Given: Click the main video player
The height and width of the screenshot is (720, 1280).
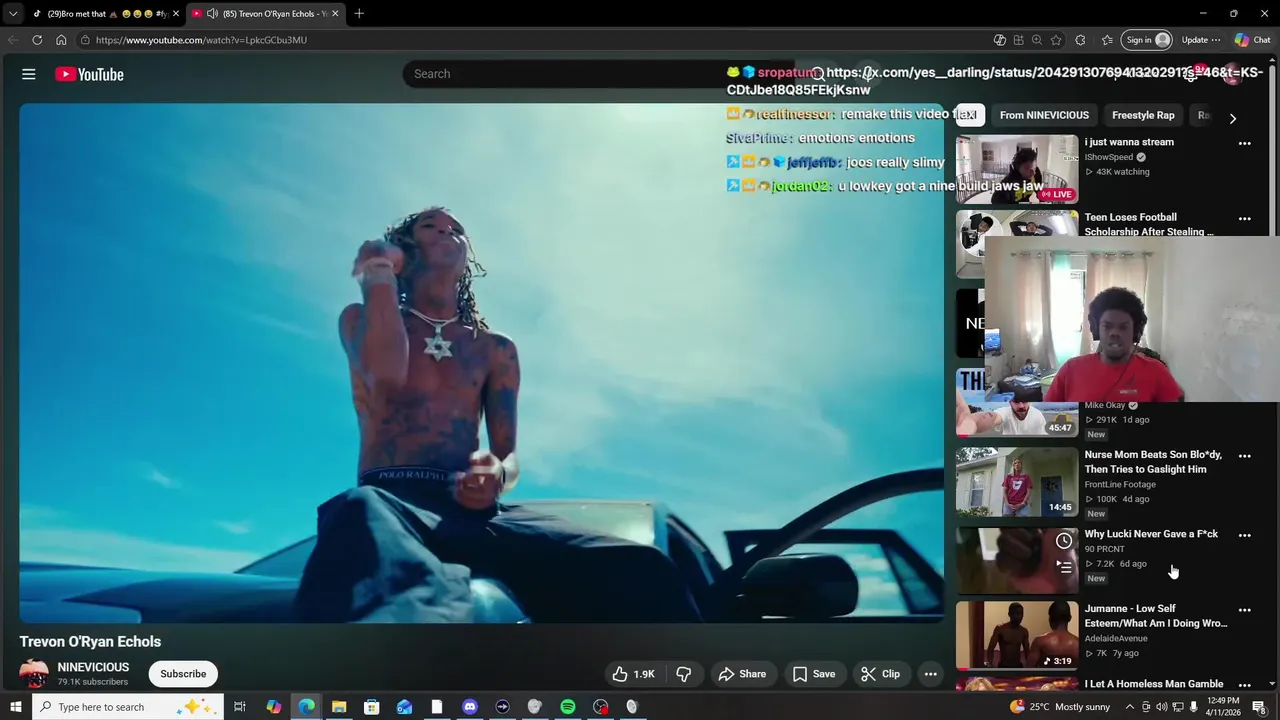Looking at the screenshot, I should 481,363.
